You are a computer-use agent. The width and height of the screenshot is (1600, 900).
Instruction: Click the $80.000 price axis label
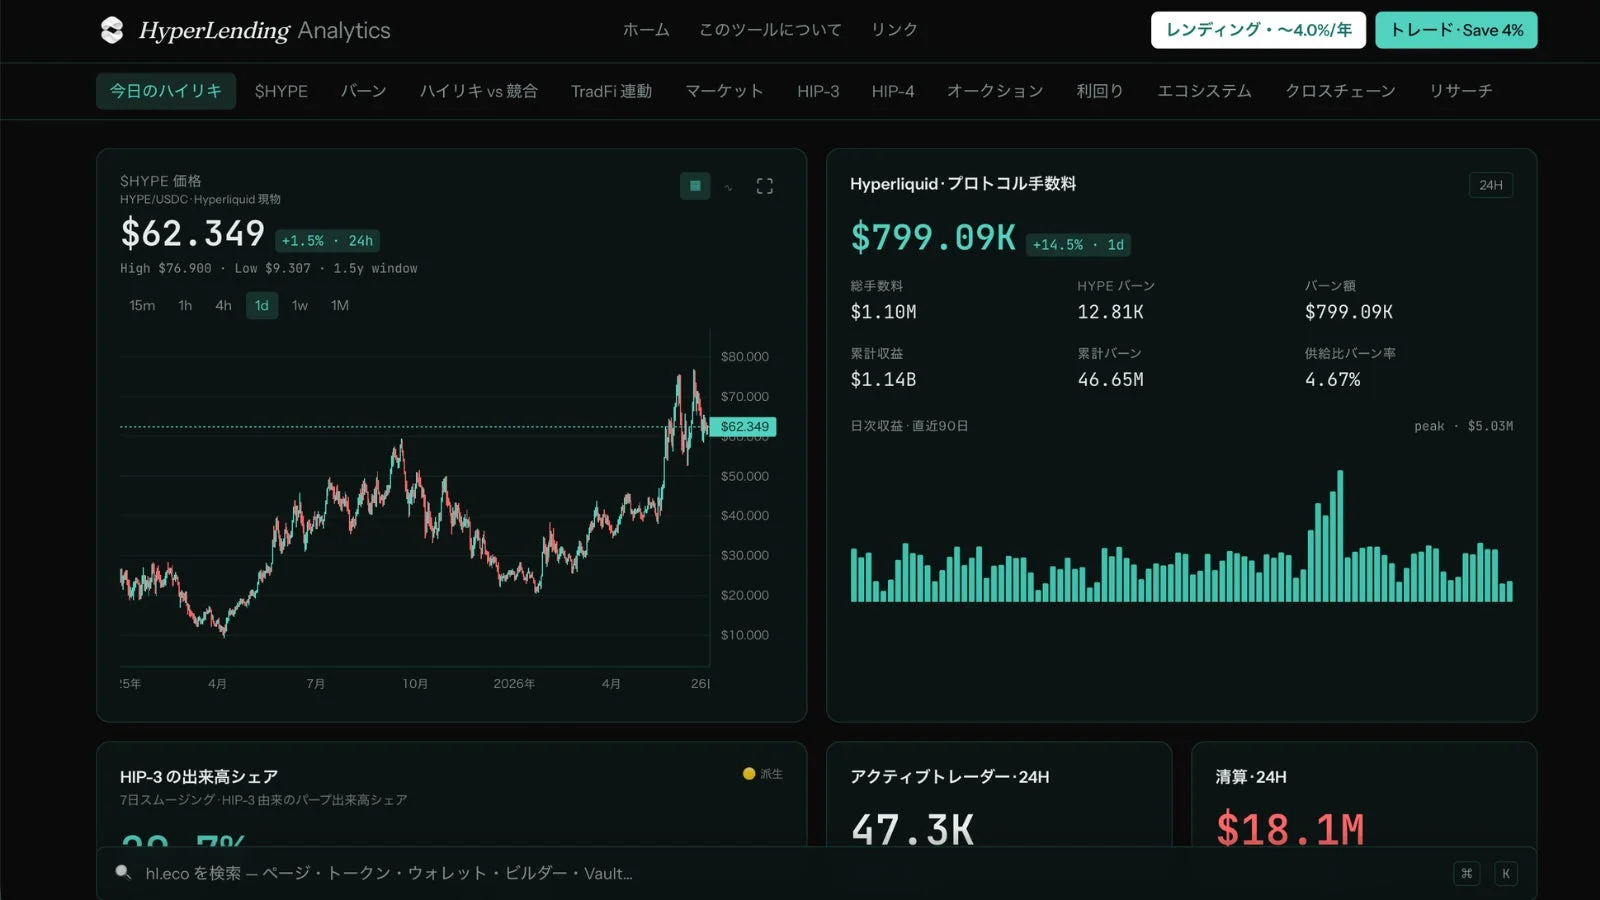coord(745,357)
